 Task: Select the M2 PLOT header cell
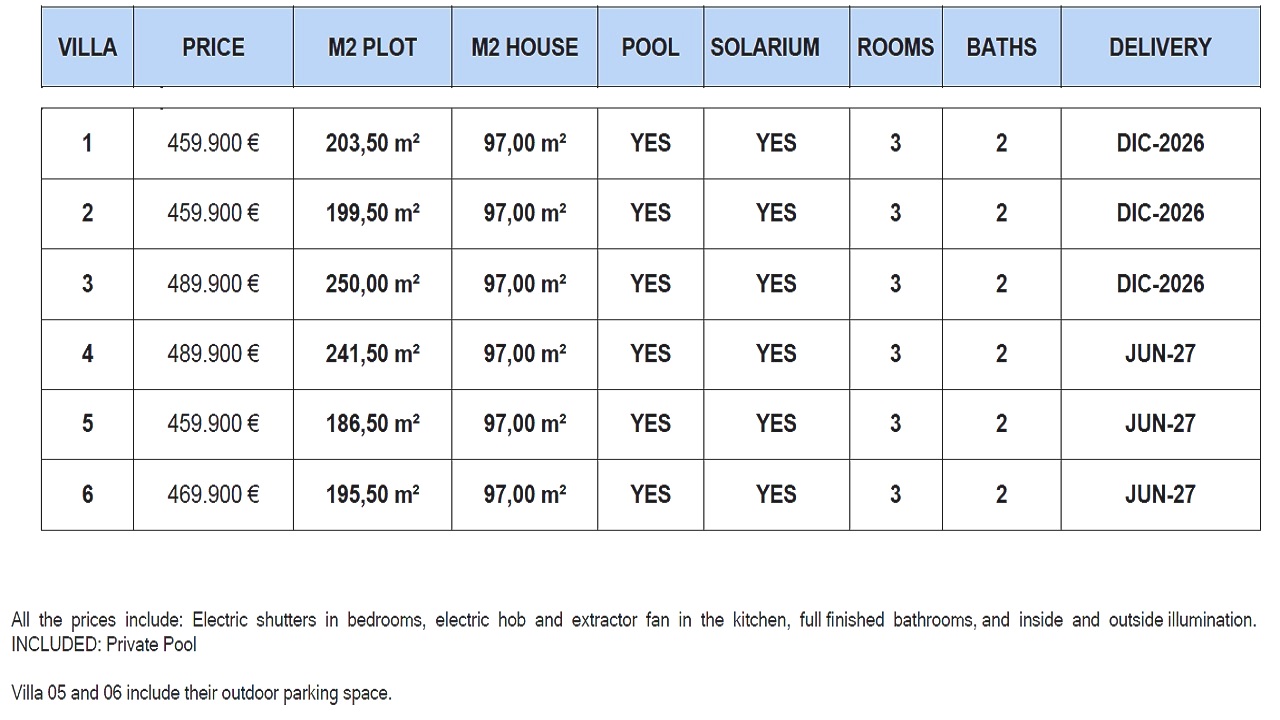coord(372,47)
